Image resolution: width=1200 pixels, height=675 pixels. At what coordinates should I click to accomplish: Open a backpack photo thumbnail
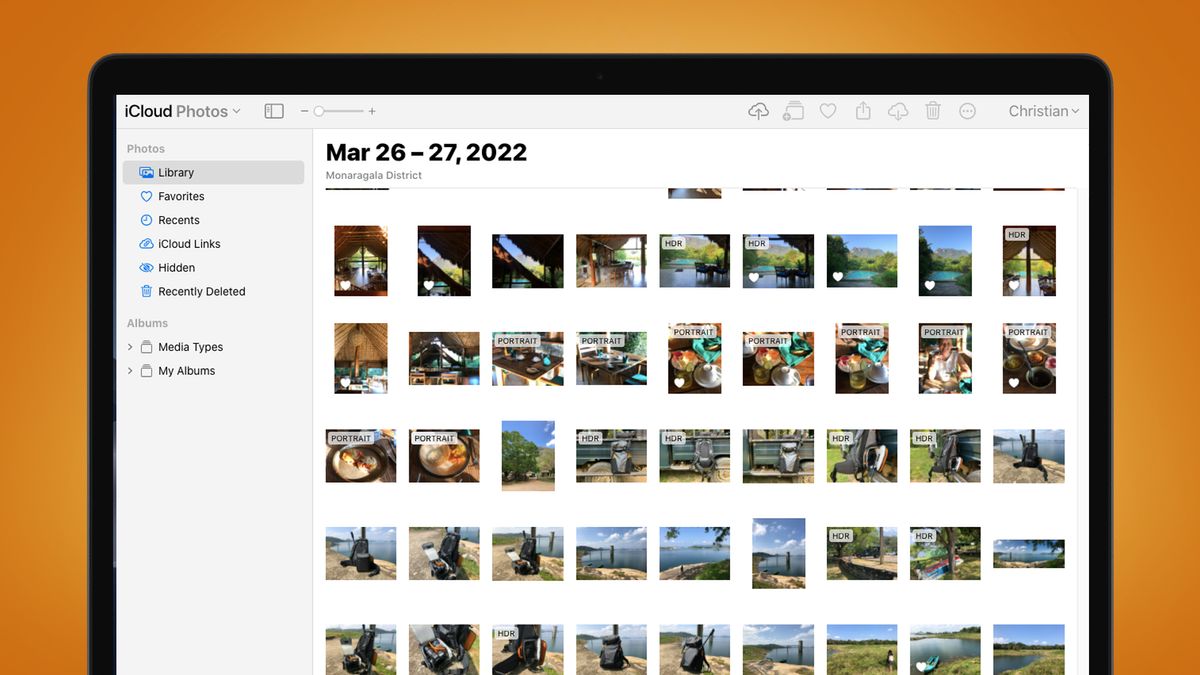pos(610,455)
